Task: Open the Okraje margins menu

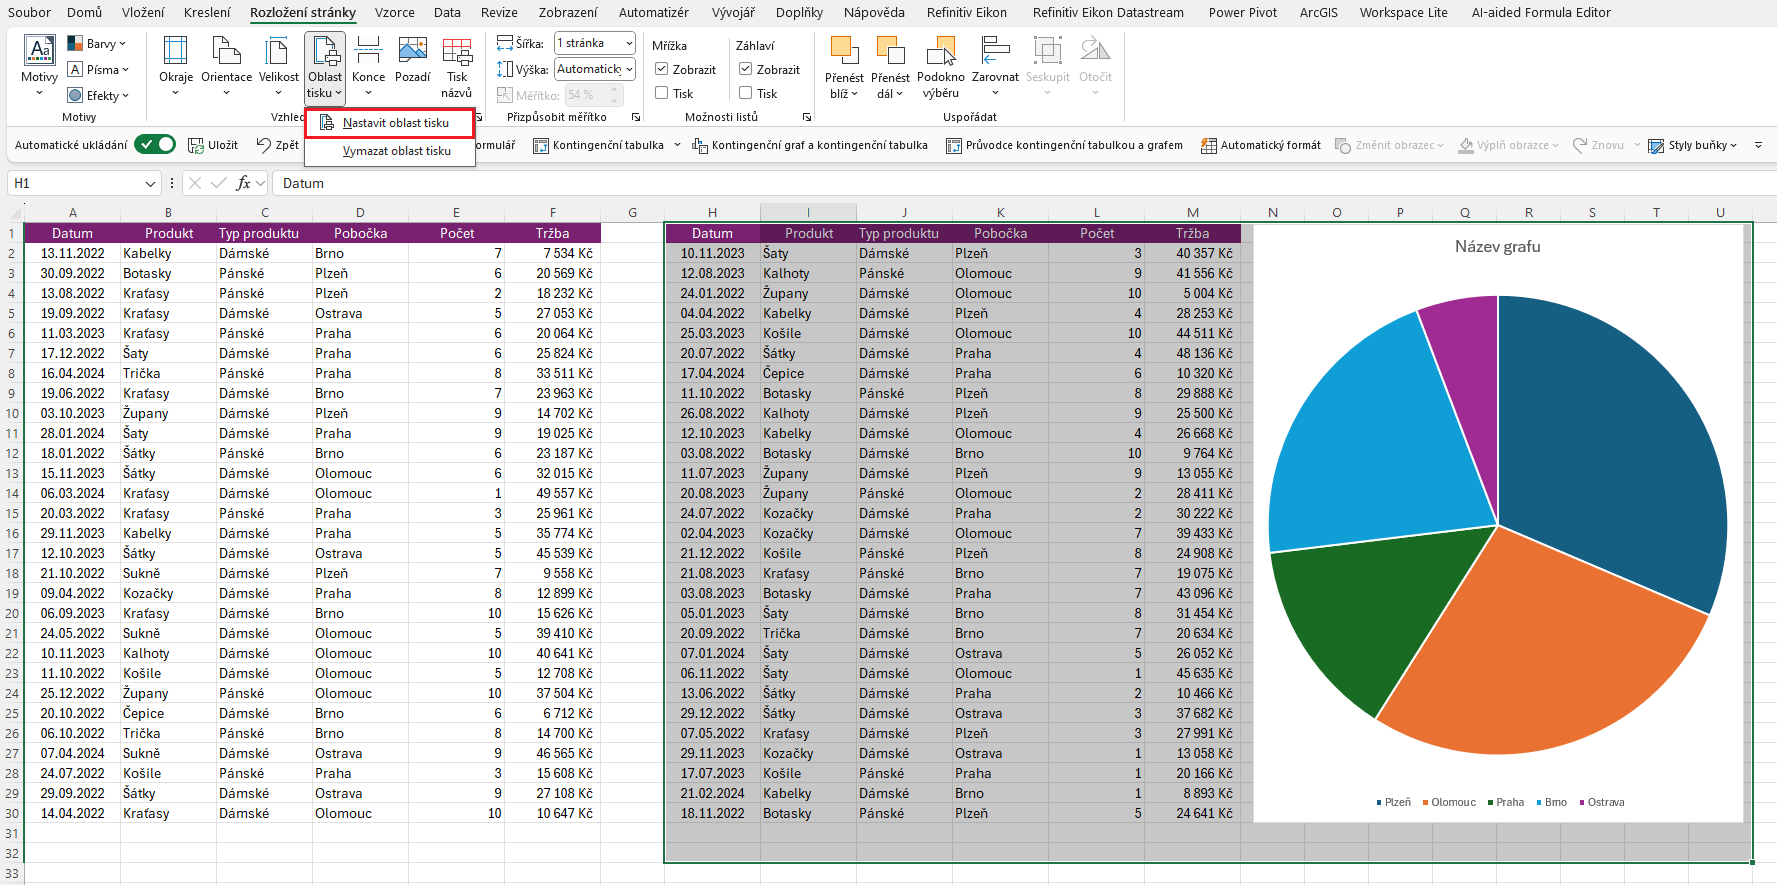Action: [176, 66]
